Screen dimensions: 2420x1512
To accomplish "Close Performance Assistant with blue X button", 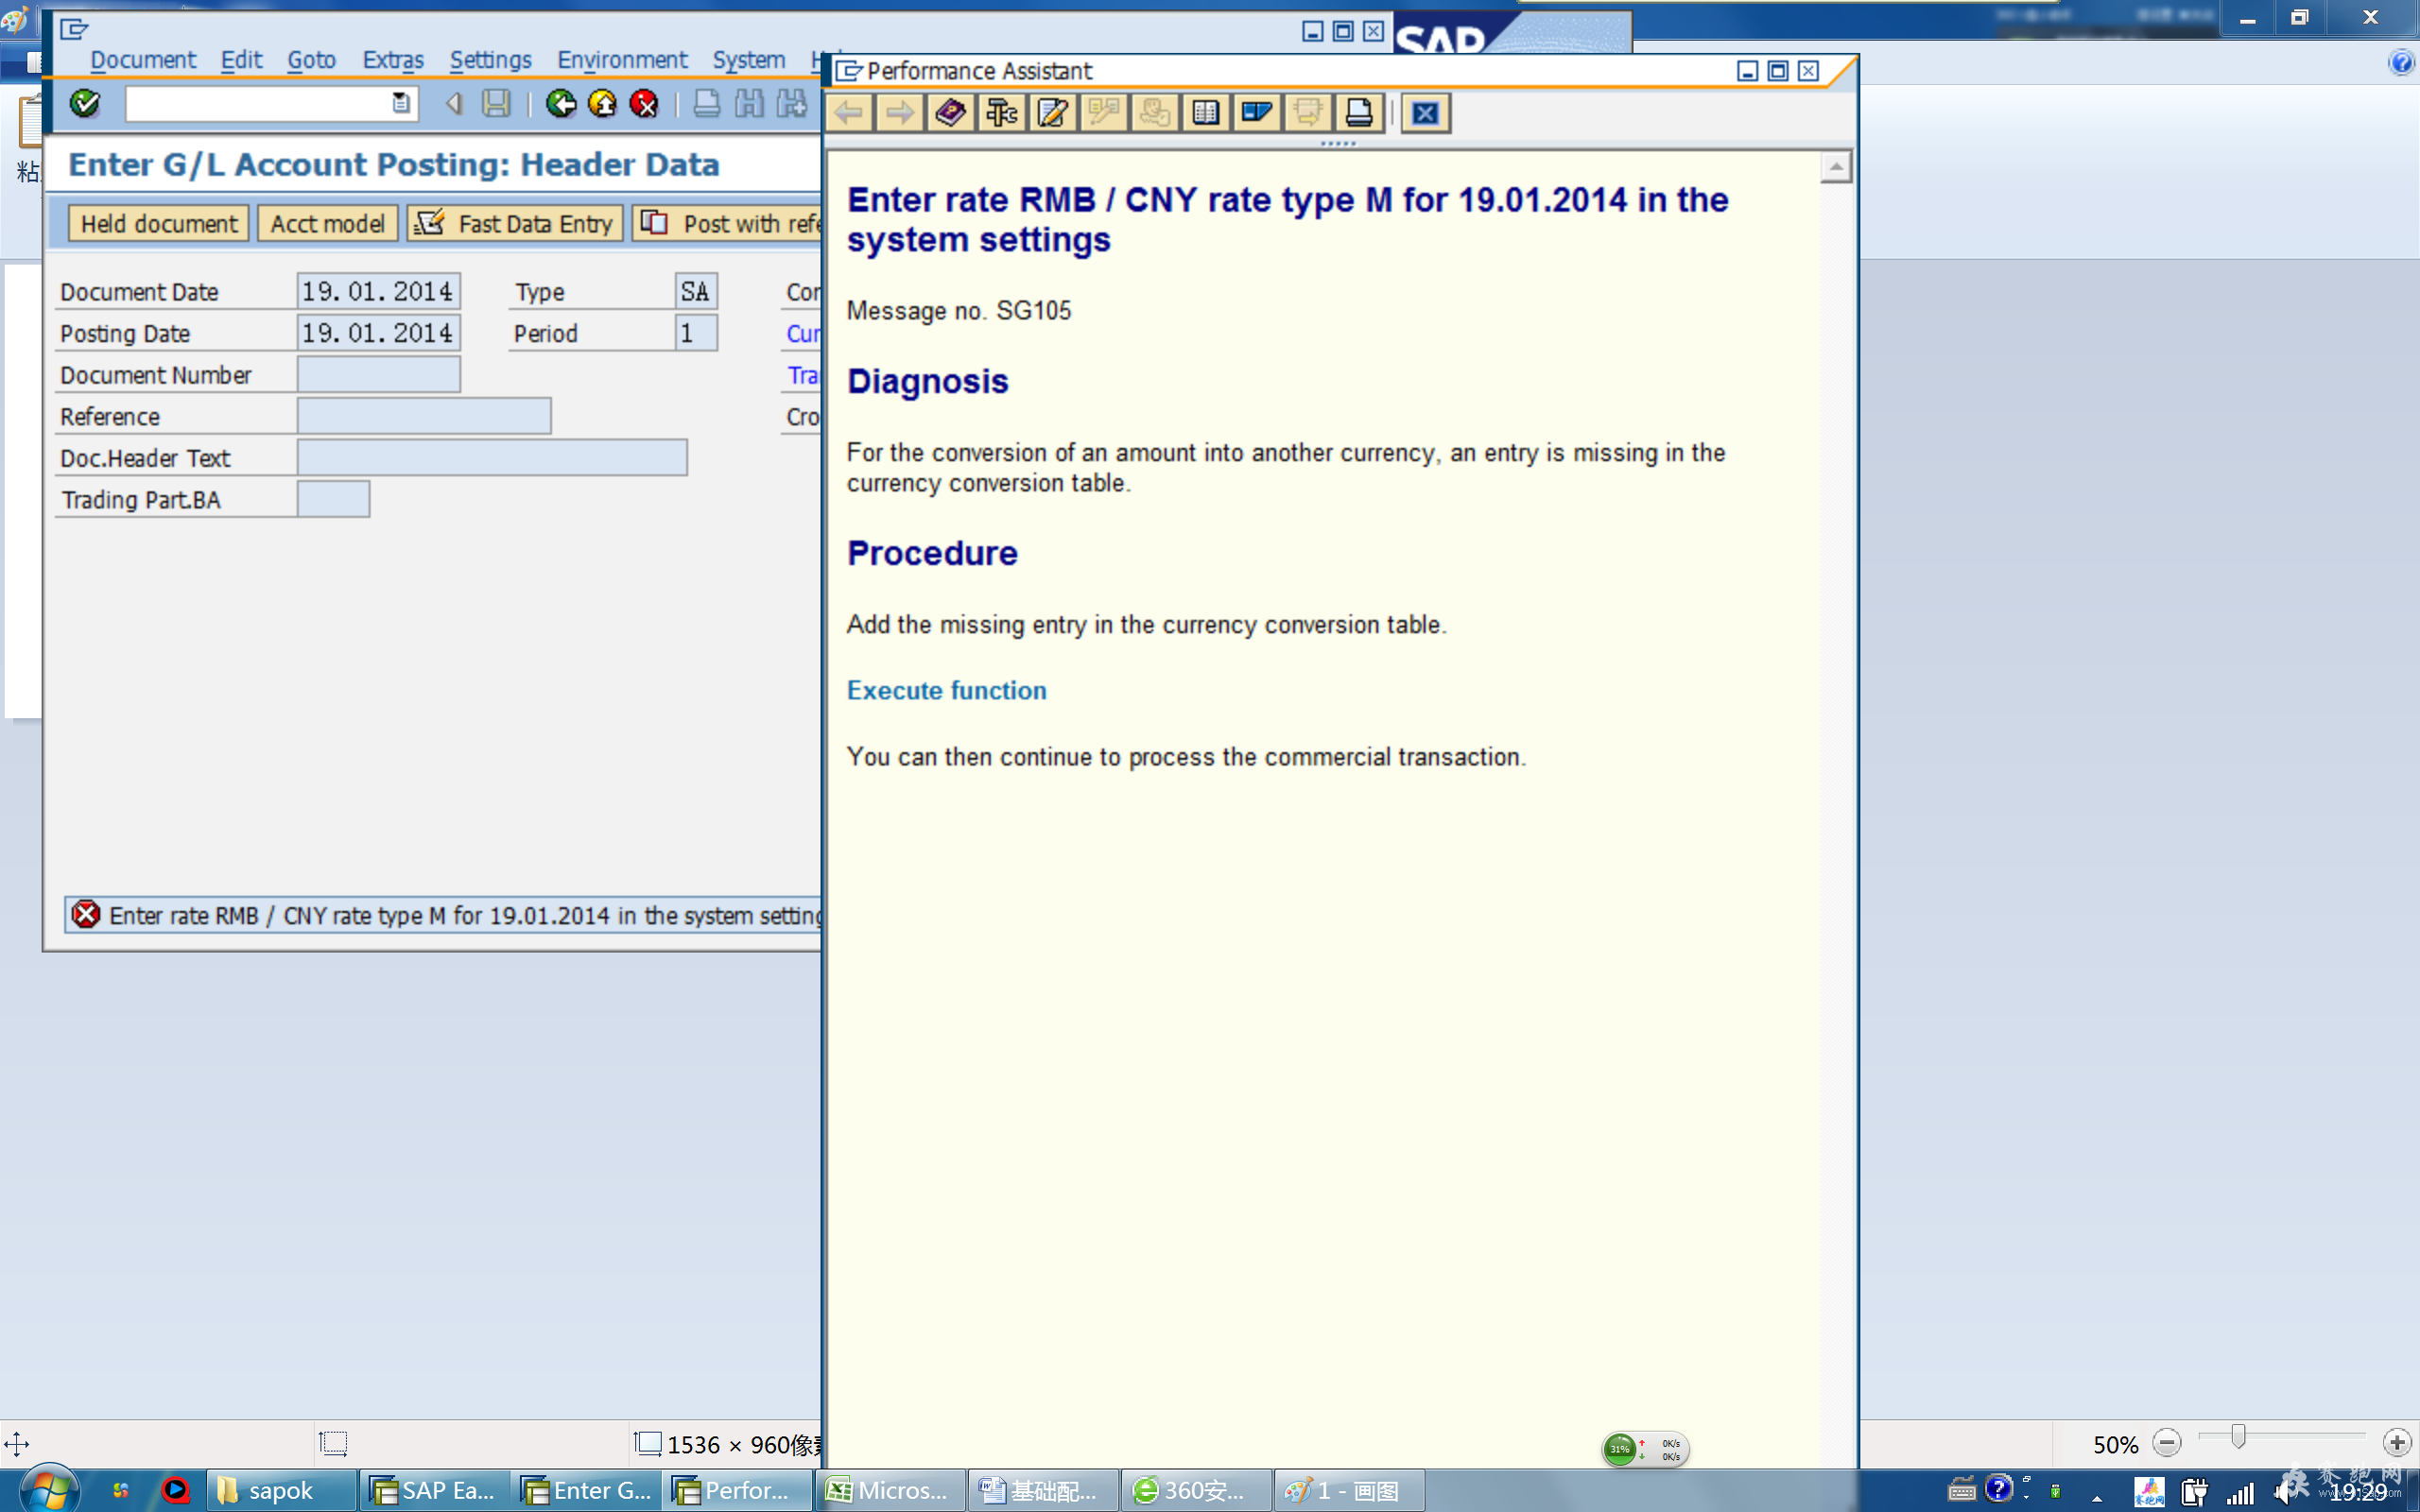I will coord(1425,113).
